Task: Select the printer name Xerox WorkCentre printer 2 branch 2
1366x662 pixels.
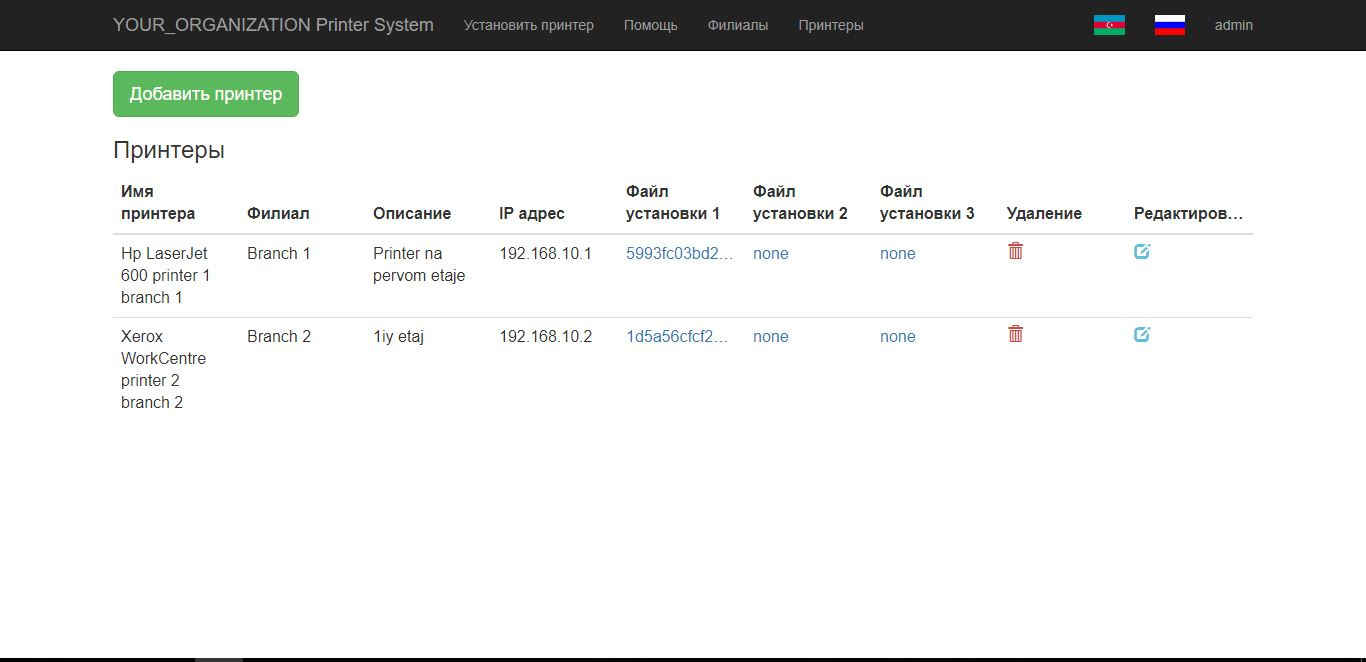Action: 164,369
